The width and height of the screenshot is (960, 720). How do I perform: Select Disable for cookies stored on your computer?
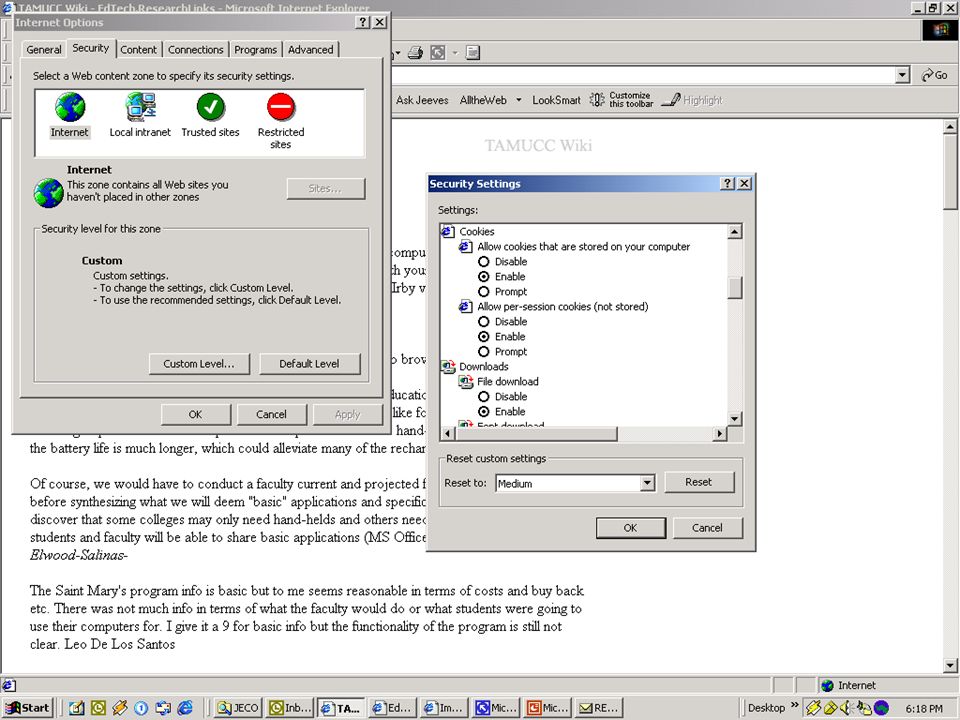[484, 261]
